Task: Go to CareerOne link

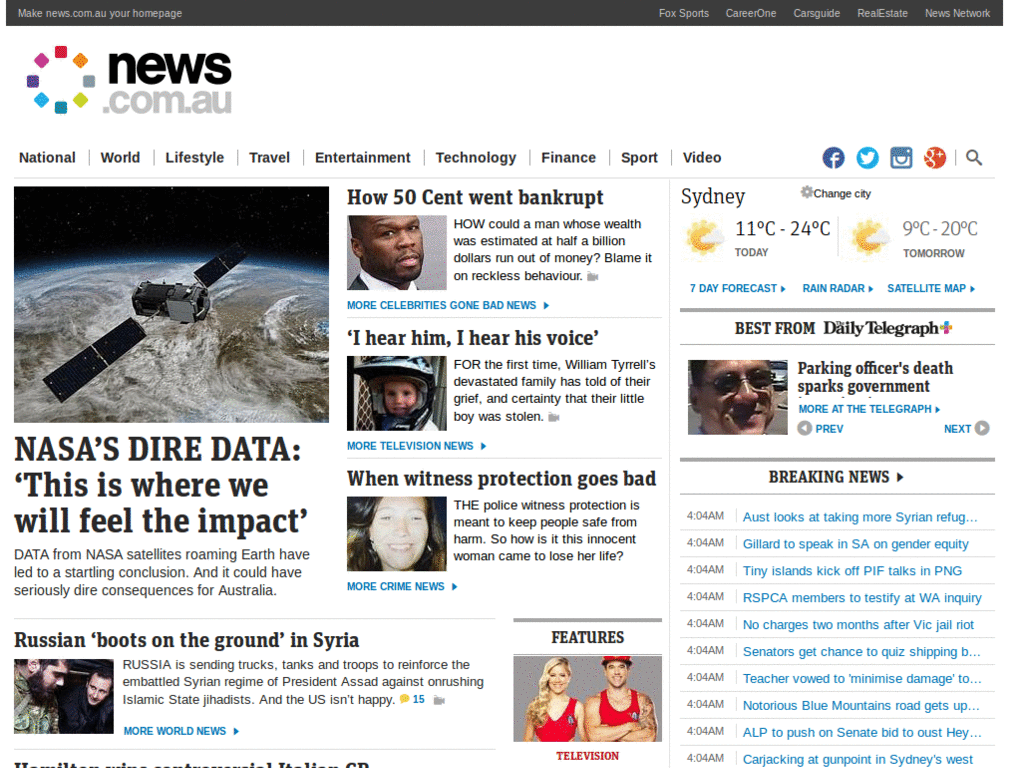Action: pos(751,13)
